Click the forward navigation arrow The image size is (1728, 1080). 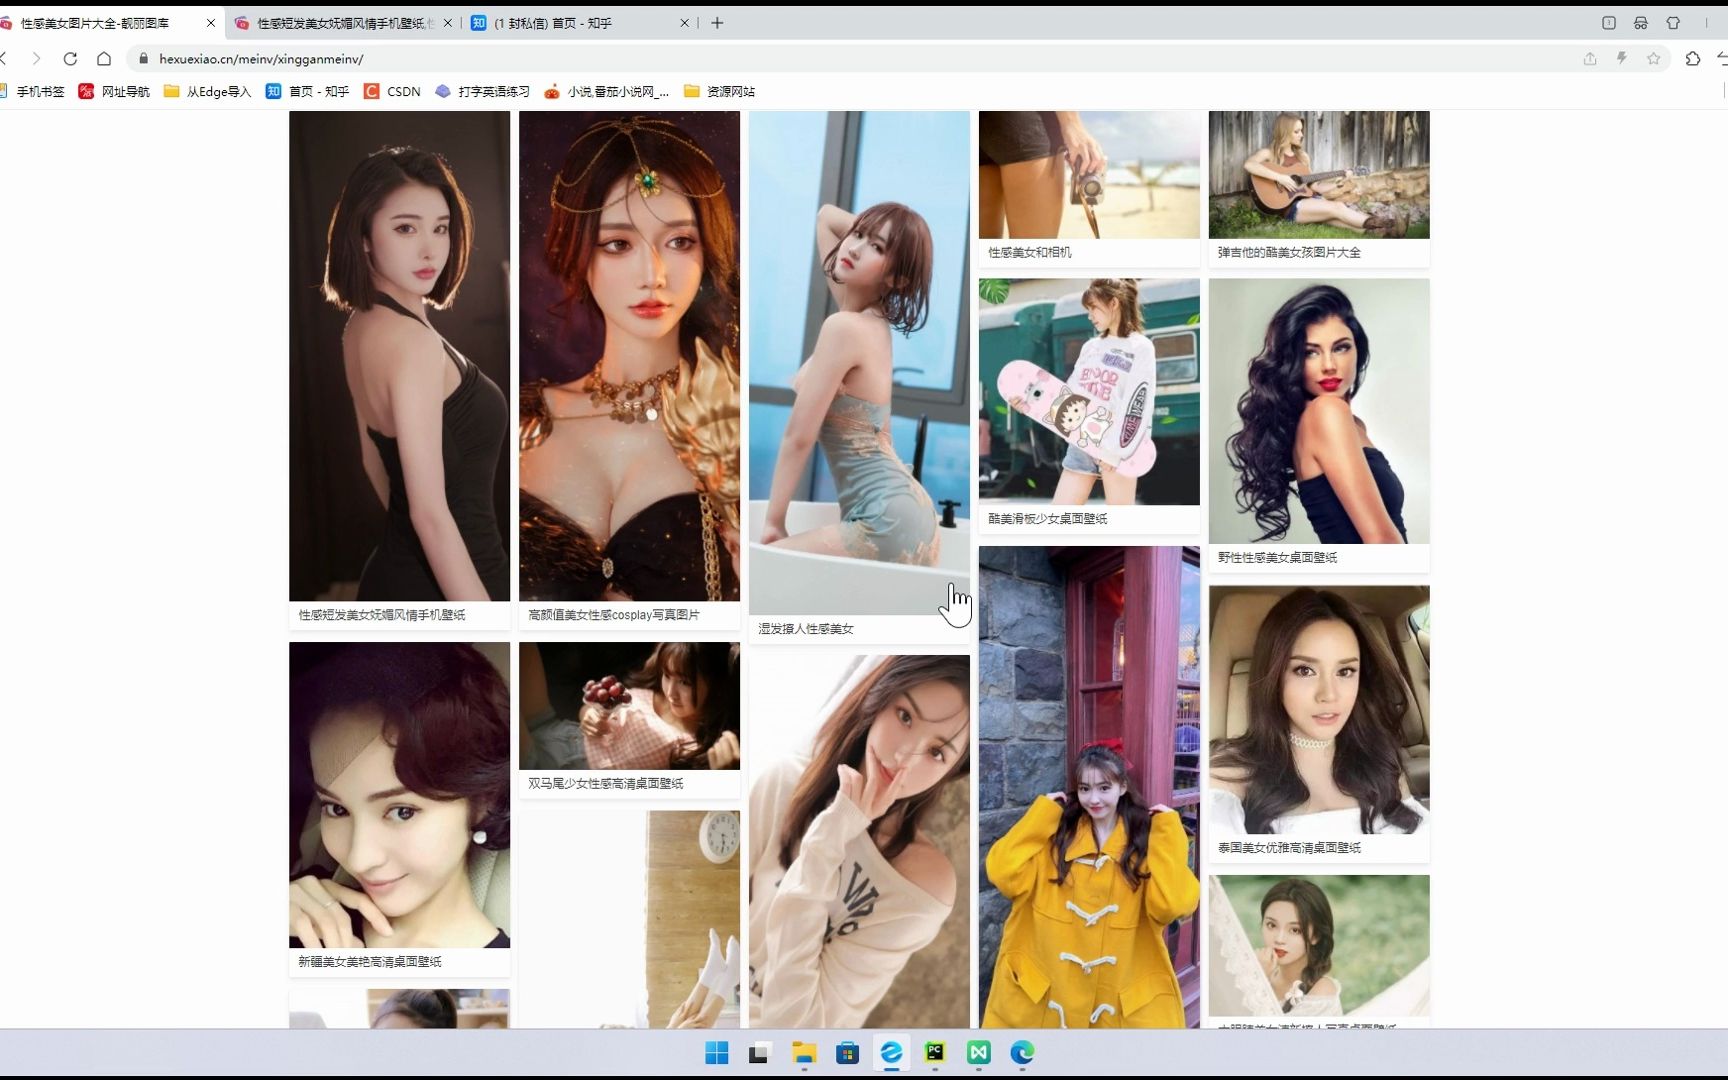coord(37,59)
